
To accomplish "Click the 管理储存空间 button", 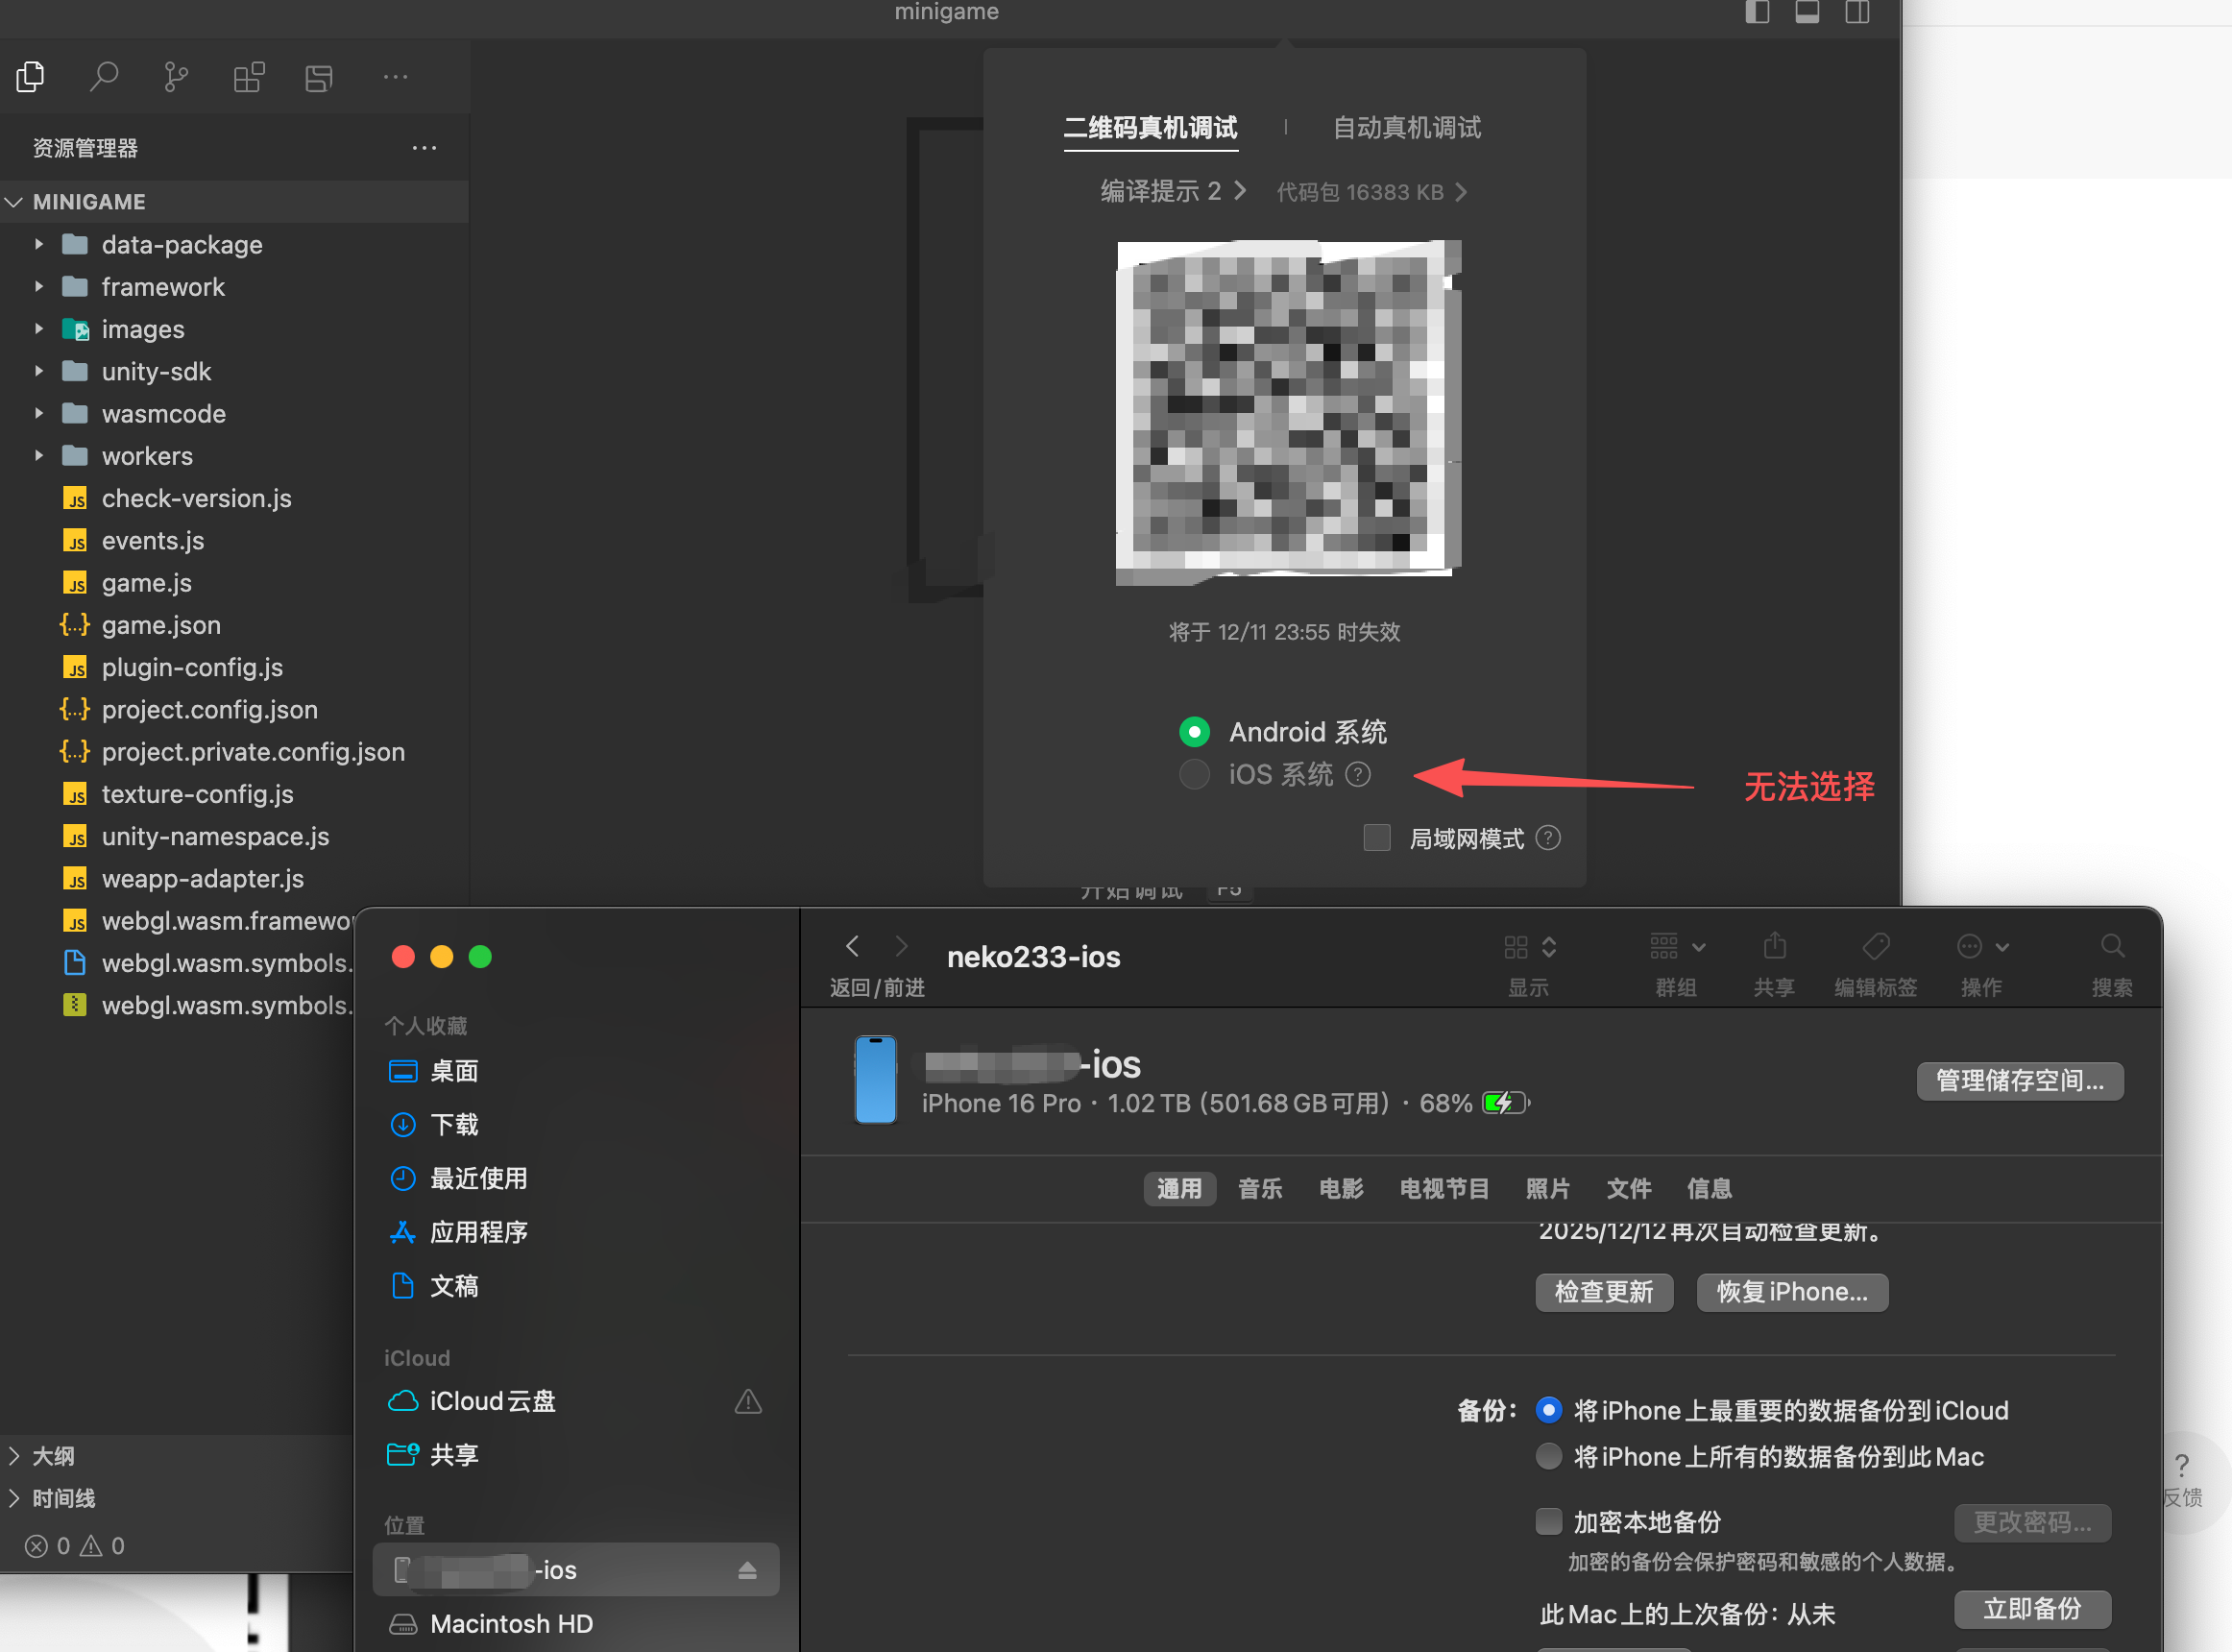I will 2019,1081.
